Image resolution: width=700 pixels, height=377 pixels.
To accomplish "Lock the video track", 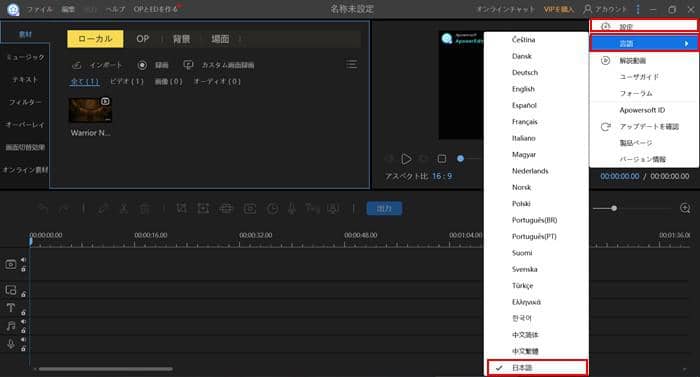I will point(23,269).
